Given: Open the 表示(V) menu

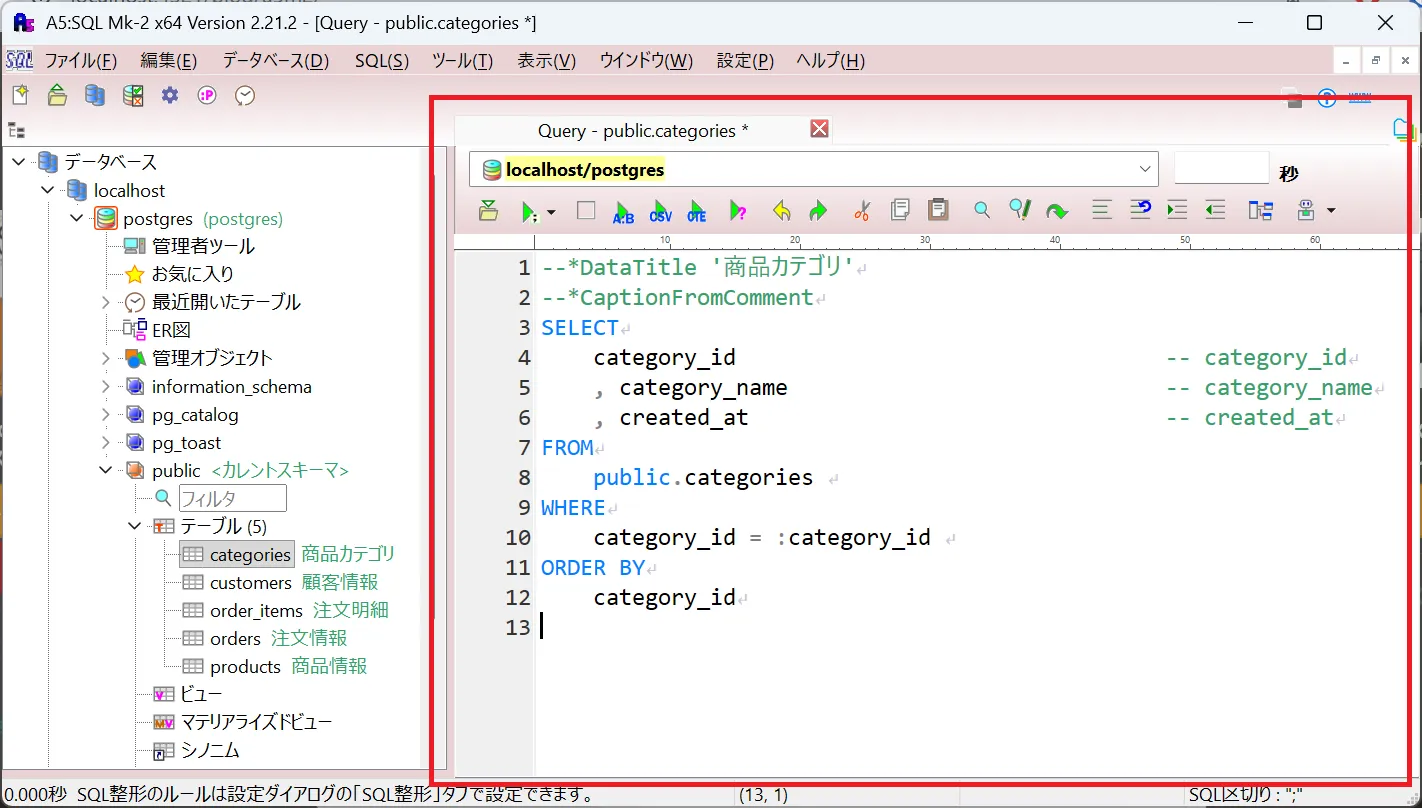Looking at the screenshot, I should (546, 61).
